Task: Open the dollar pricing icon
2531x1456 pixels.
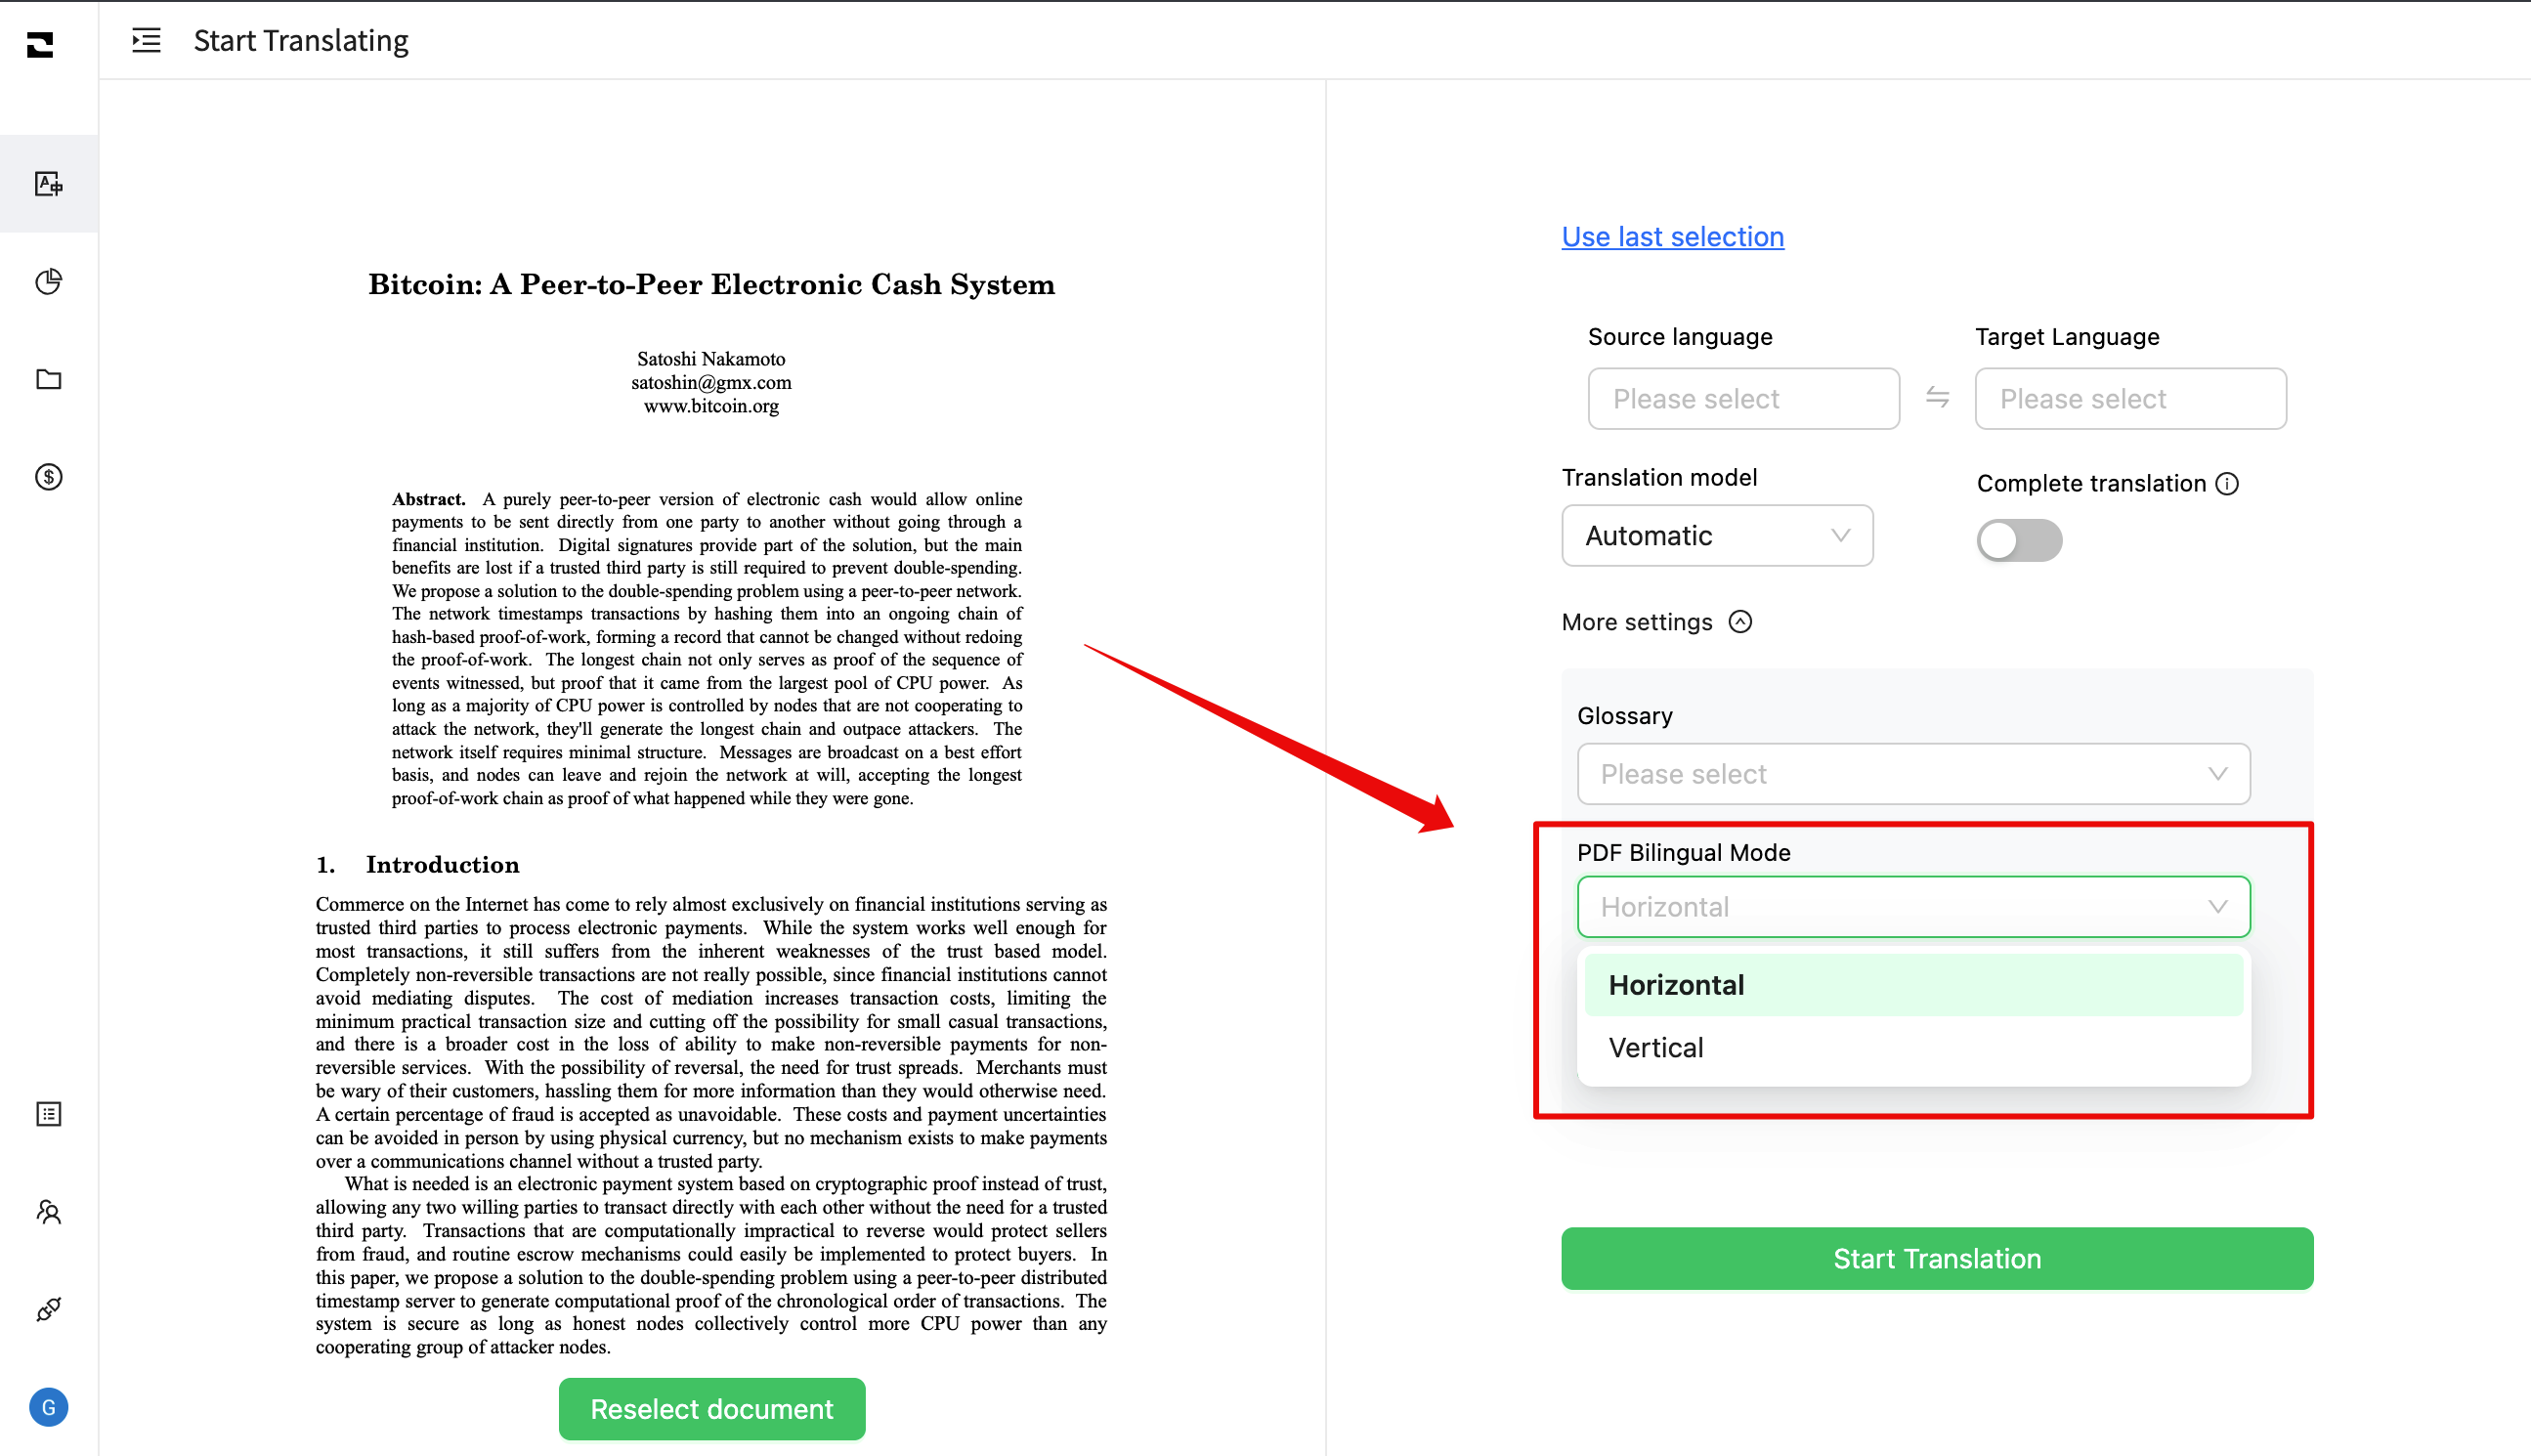Action: [x=48, y=477]
